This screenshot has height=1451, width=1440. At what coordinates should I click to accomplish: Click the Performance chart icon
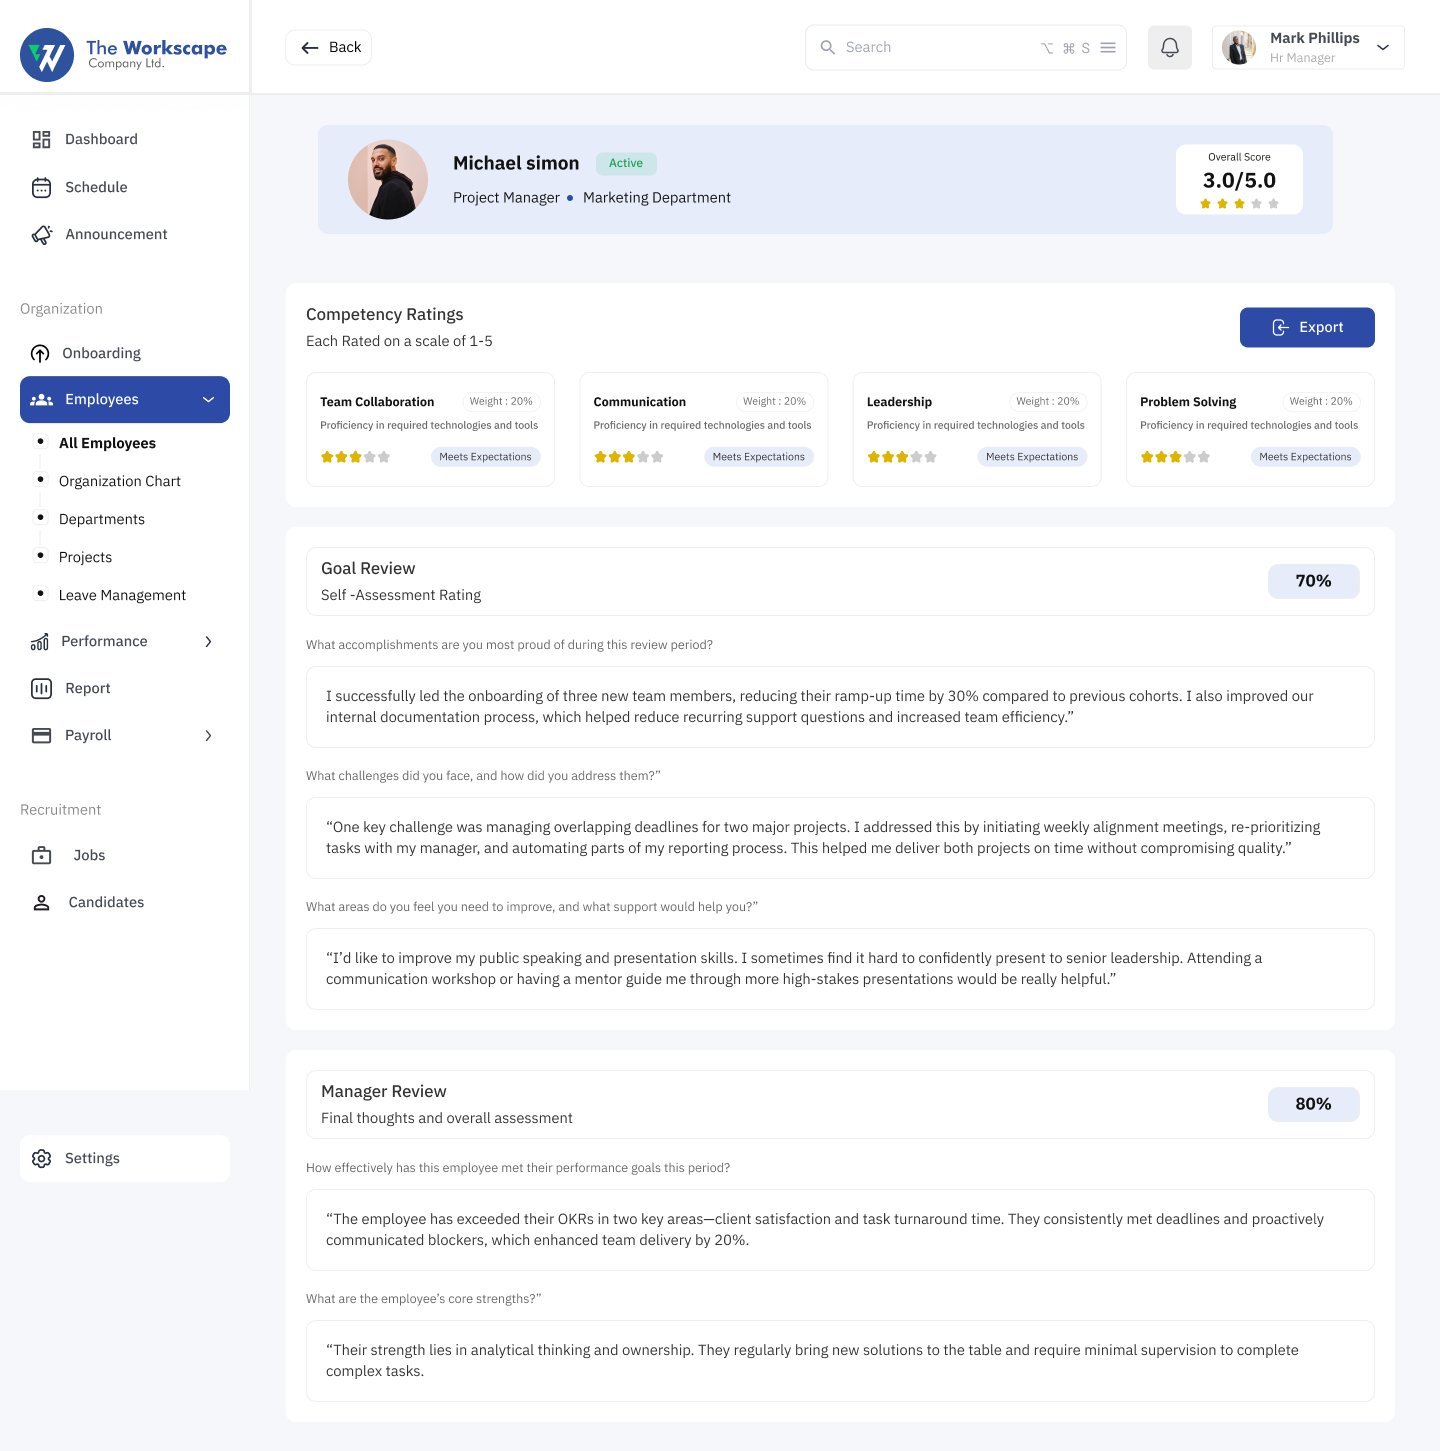click(x=40, y=641)
